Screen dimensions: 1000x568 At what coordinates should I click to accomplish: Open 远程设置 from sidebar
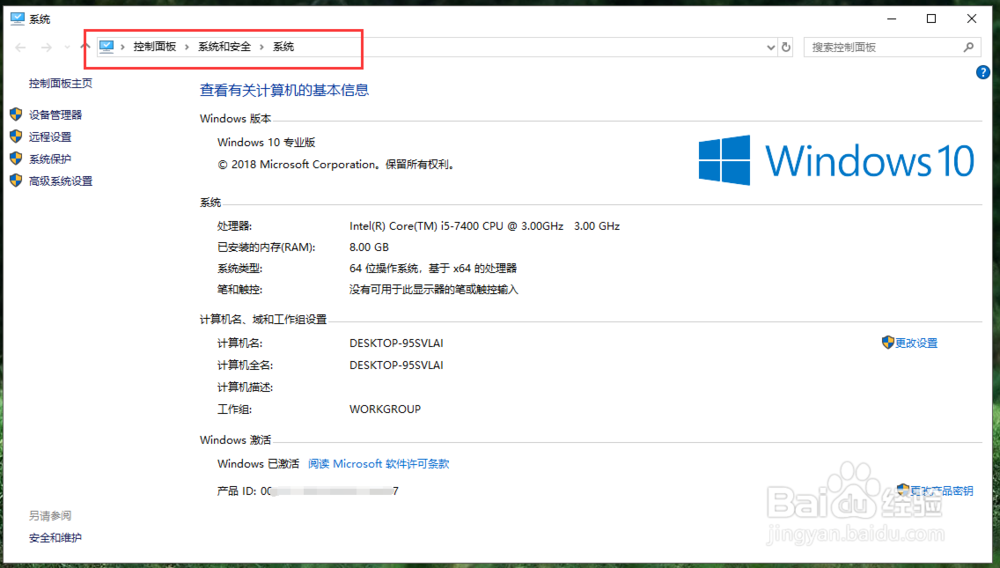(x=50, y=136)
